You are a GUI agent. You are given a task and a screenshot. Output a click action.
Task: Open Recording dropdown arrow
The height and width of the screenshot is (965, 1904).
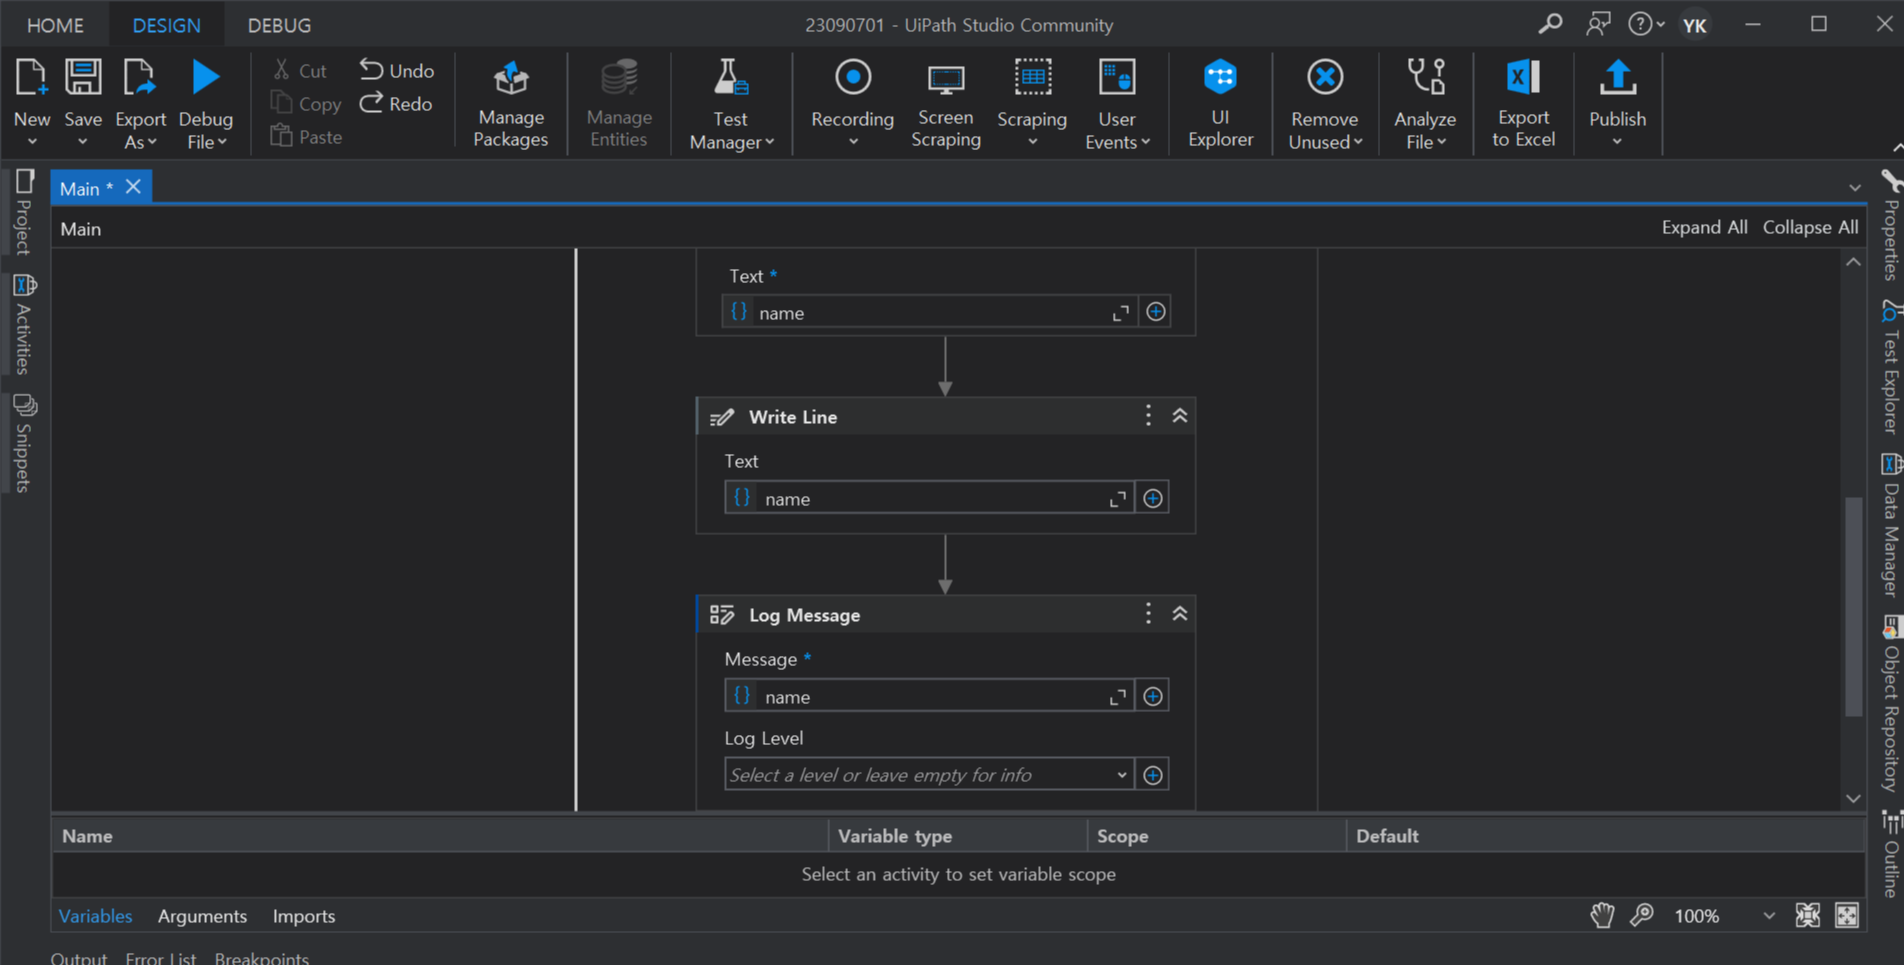(852, 142)
